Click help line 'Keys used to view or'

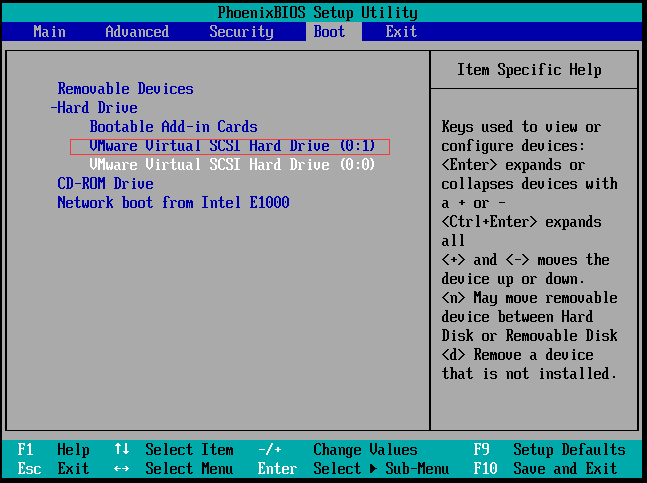click(x=521, y=127)
